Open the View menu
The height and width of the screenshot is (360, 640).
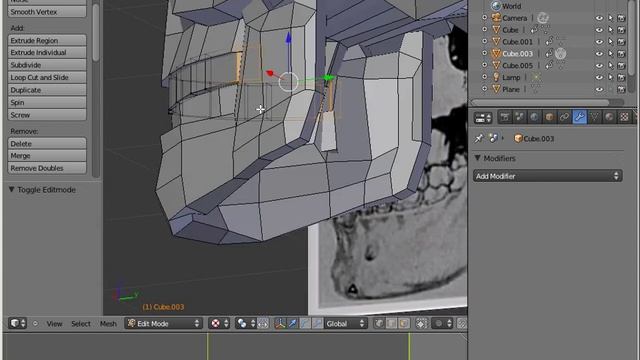54,324
